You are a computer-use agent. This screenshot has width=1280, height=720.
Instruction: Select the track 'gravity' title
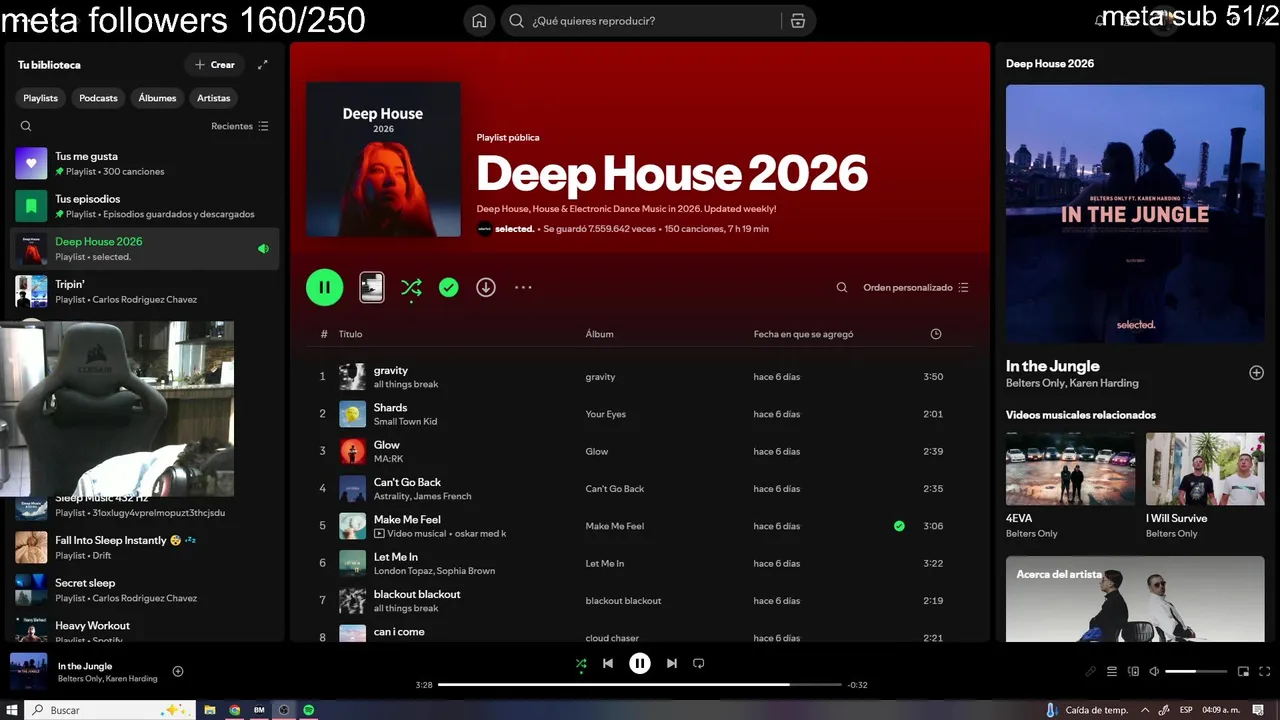pyautogui.click(x=391, y=370)
